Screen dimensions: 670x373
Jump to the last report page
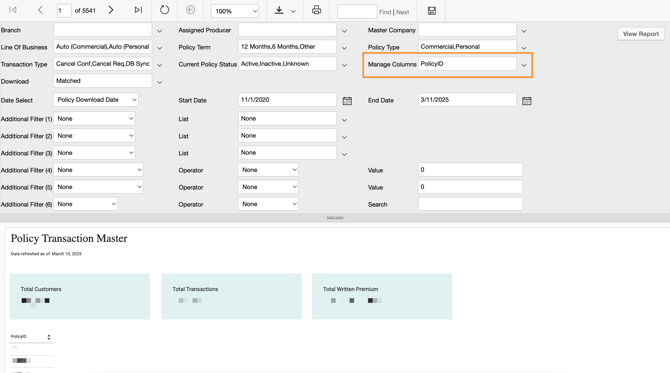click(x=138, y=10)
